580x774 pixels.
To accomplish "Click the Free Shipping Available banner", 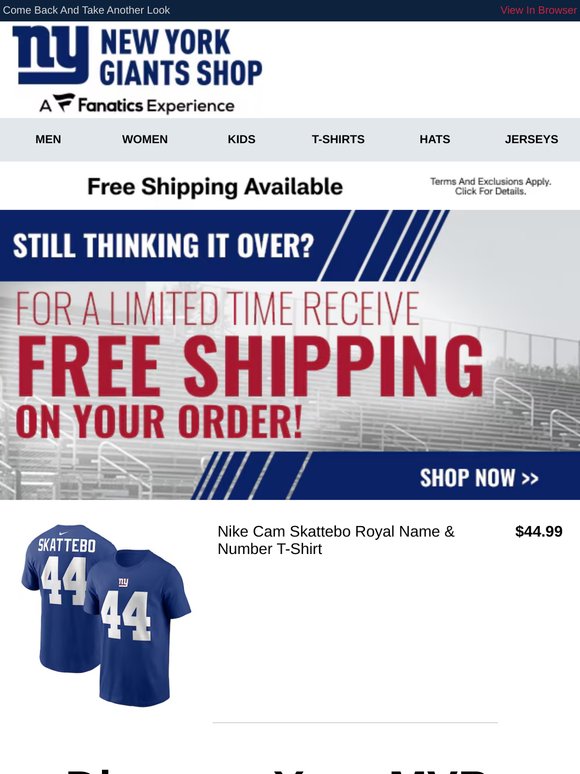I will [x=215, y=187].
